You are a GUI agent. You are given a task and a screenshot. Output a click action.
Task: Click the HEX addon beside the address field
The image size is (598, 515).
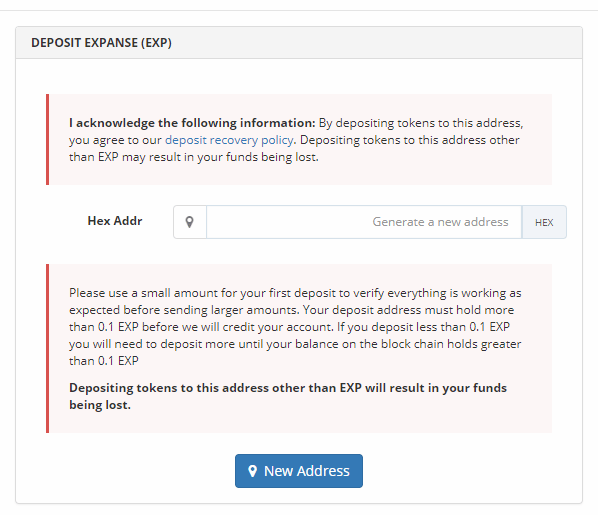(544, 222)
